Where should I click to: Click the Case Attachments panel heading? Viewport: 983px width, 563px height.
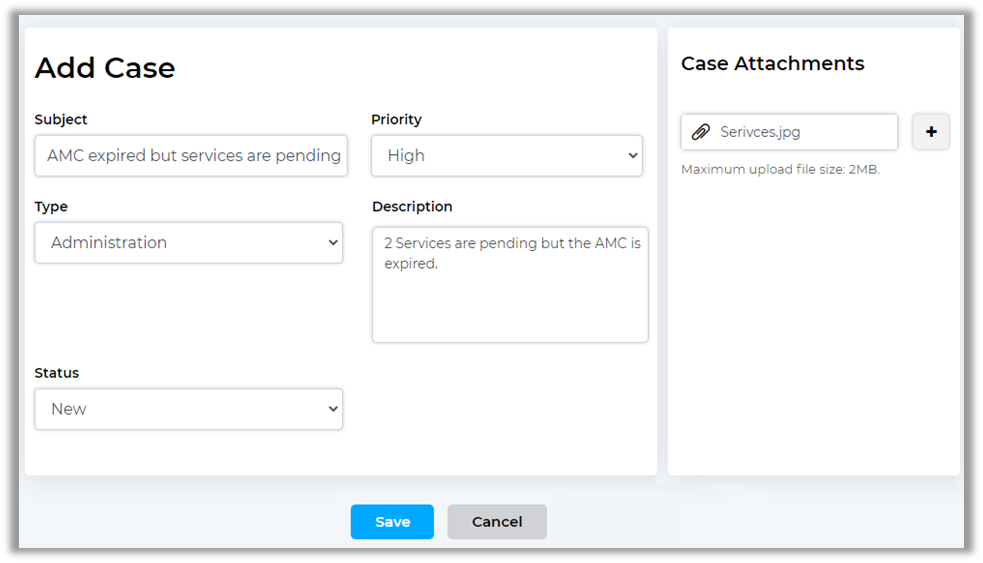click(772, 64)
